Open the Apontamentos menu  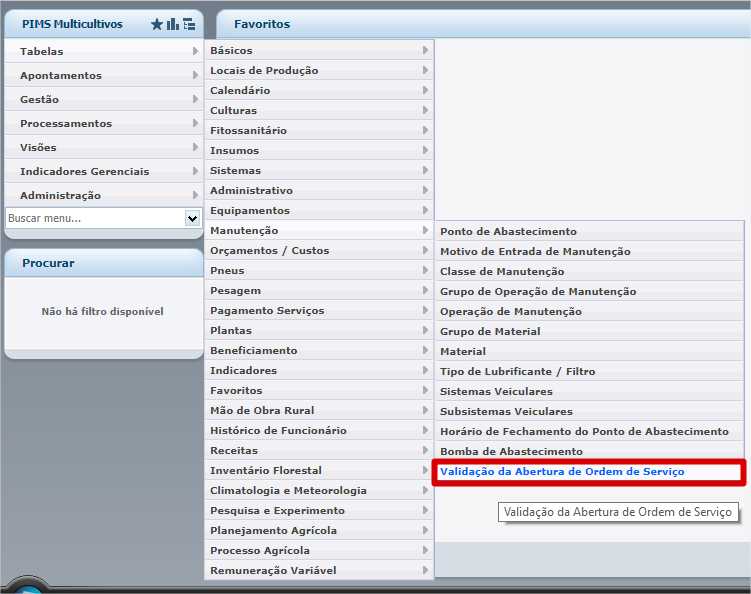click(103, 75)
